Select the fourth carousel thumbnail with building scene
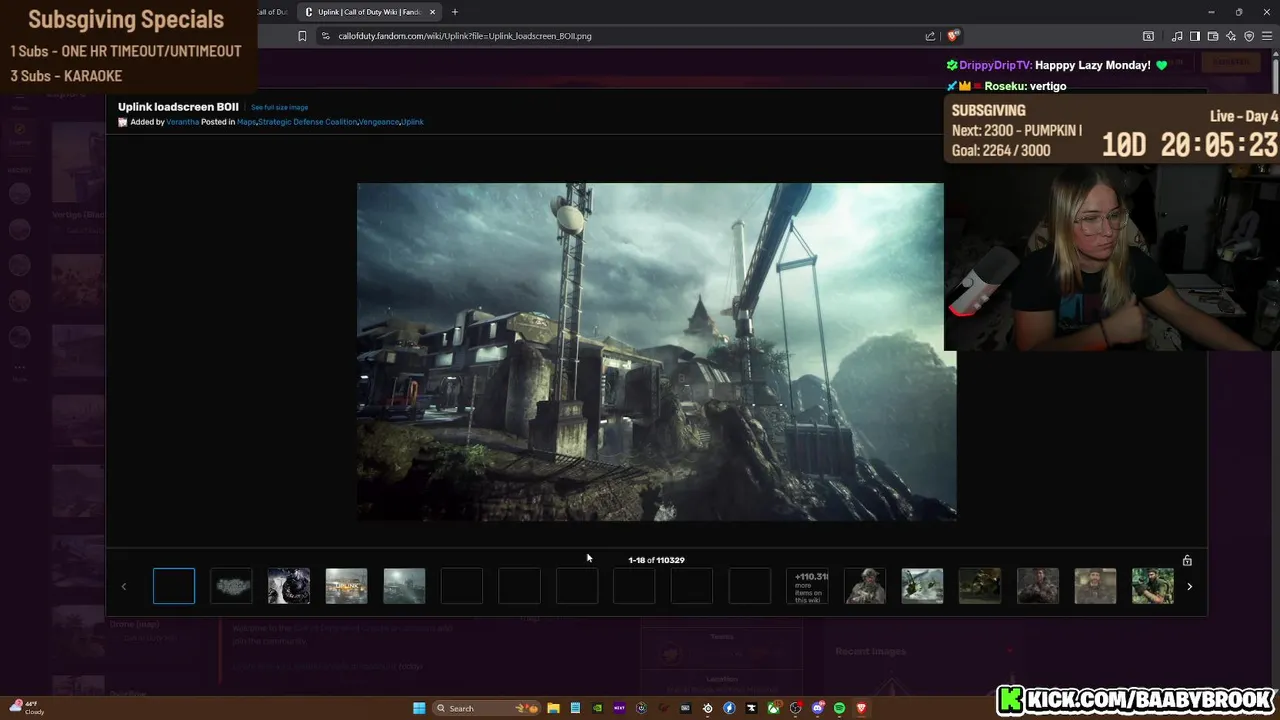Screen dimensions: 1280x720 click(346, 586)
